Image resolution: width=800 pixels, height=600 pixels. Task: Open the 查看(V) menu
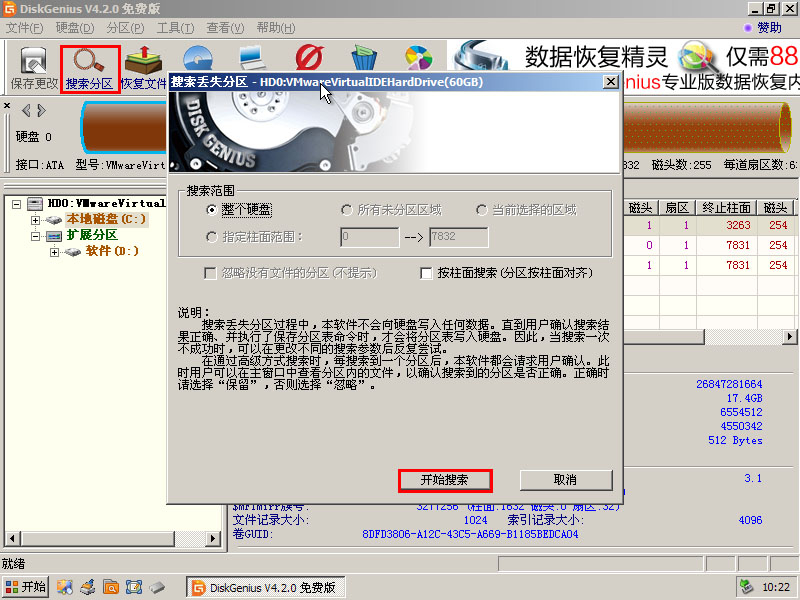226,28
